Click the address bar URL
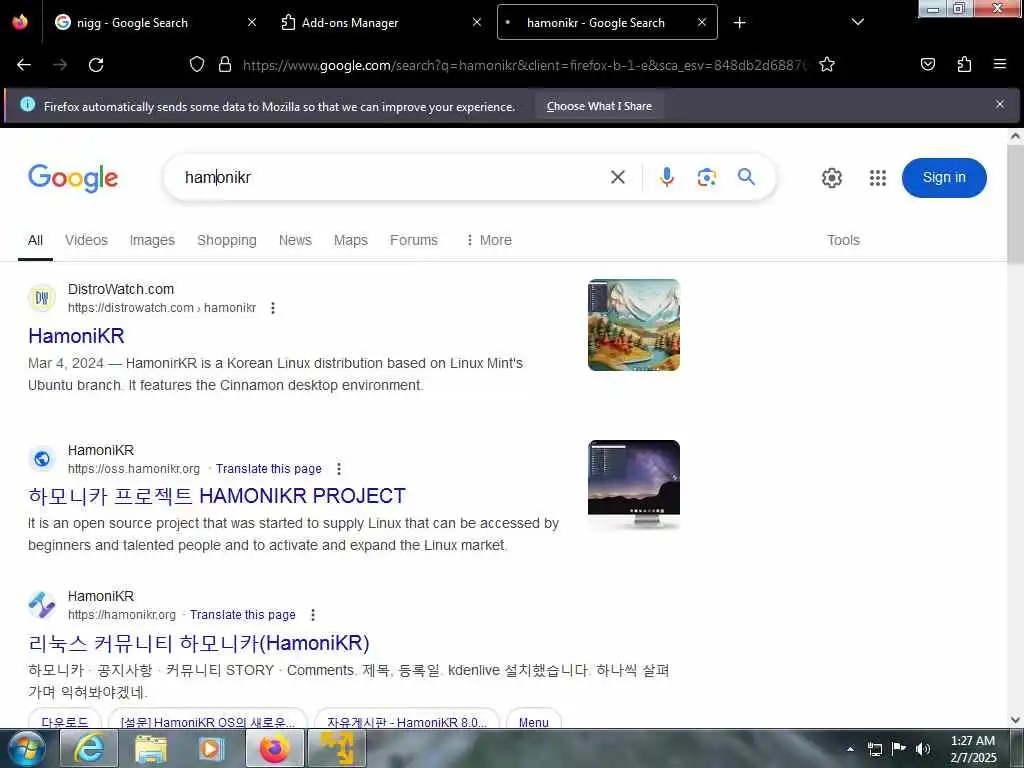Screen dimensions: 1024x768 pos(524,65)
